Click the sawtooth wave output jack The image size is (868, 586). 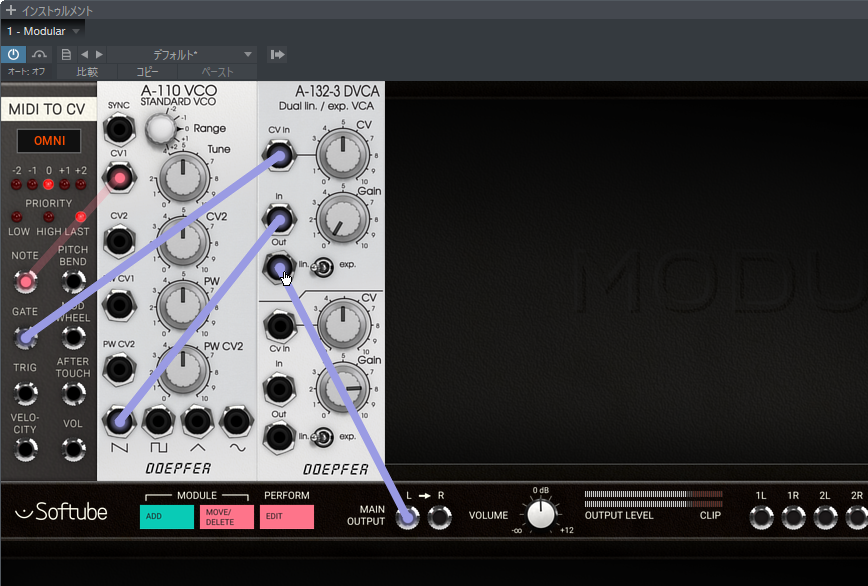pos(119,422)
